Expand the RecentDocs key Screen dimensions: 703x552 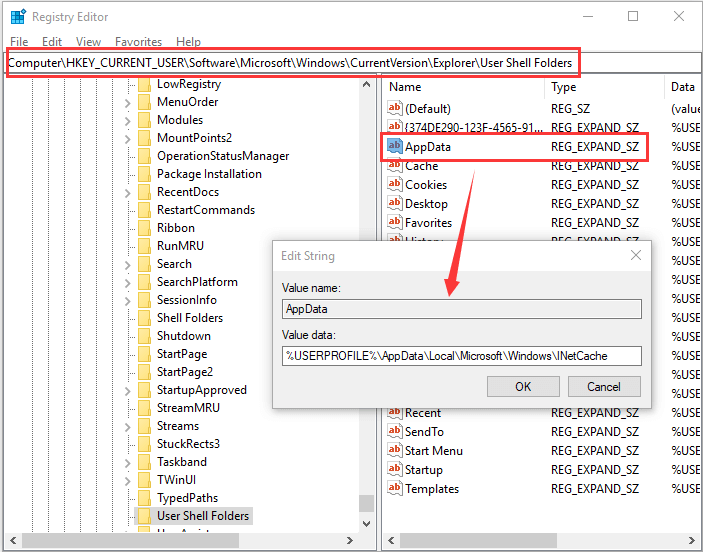(x=128, y=193)
